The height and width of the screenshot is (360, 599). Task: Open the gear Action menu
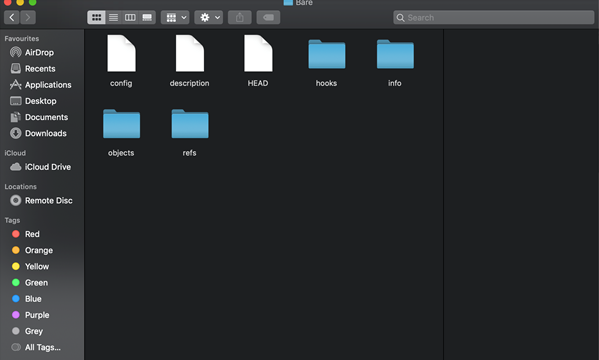coord(209,18)
